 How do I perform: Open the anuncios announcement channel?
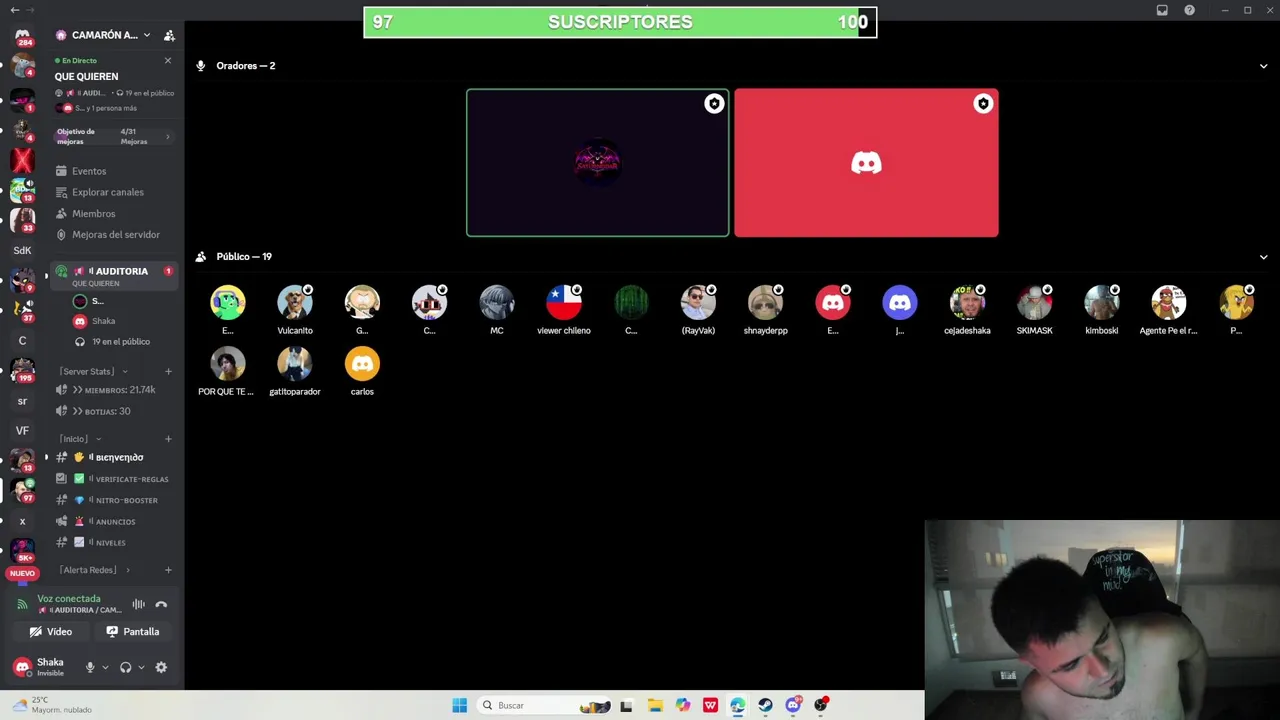coord(115,521)
